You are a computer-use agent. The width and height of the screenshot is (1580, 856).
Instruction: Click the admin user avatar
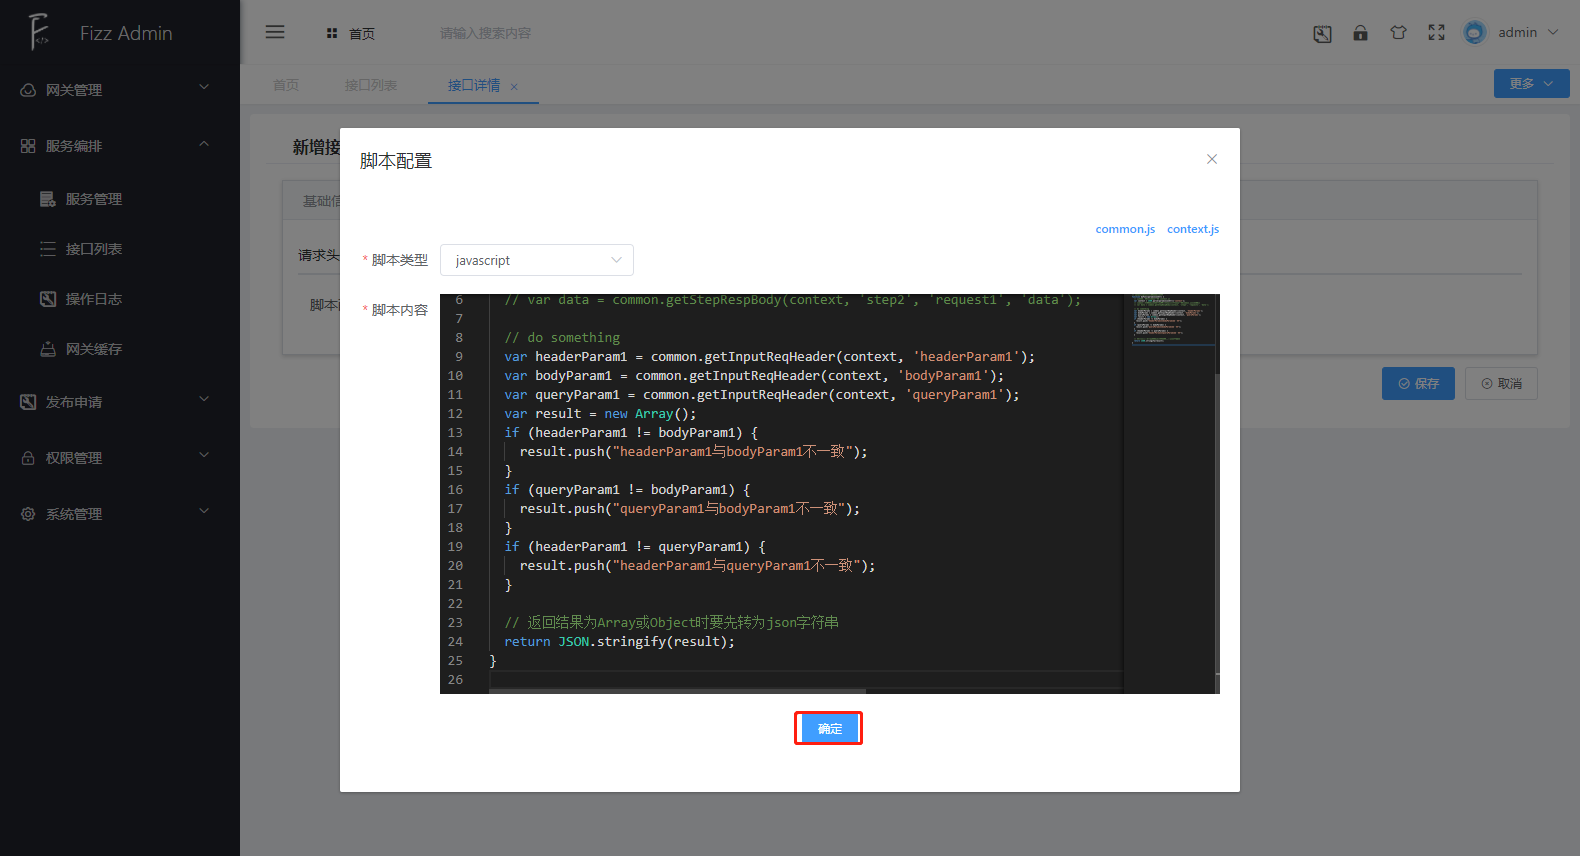point(1474,33)
